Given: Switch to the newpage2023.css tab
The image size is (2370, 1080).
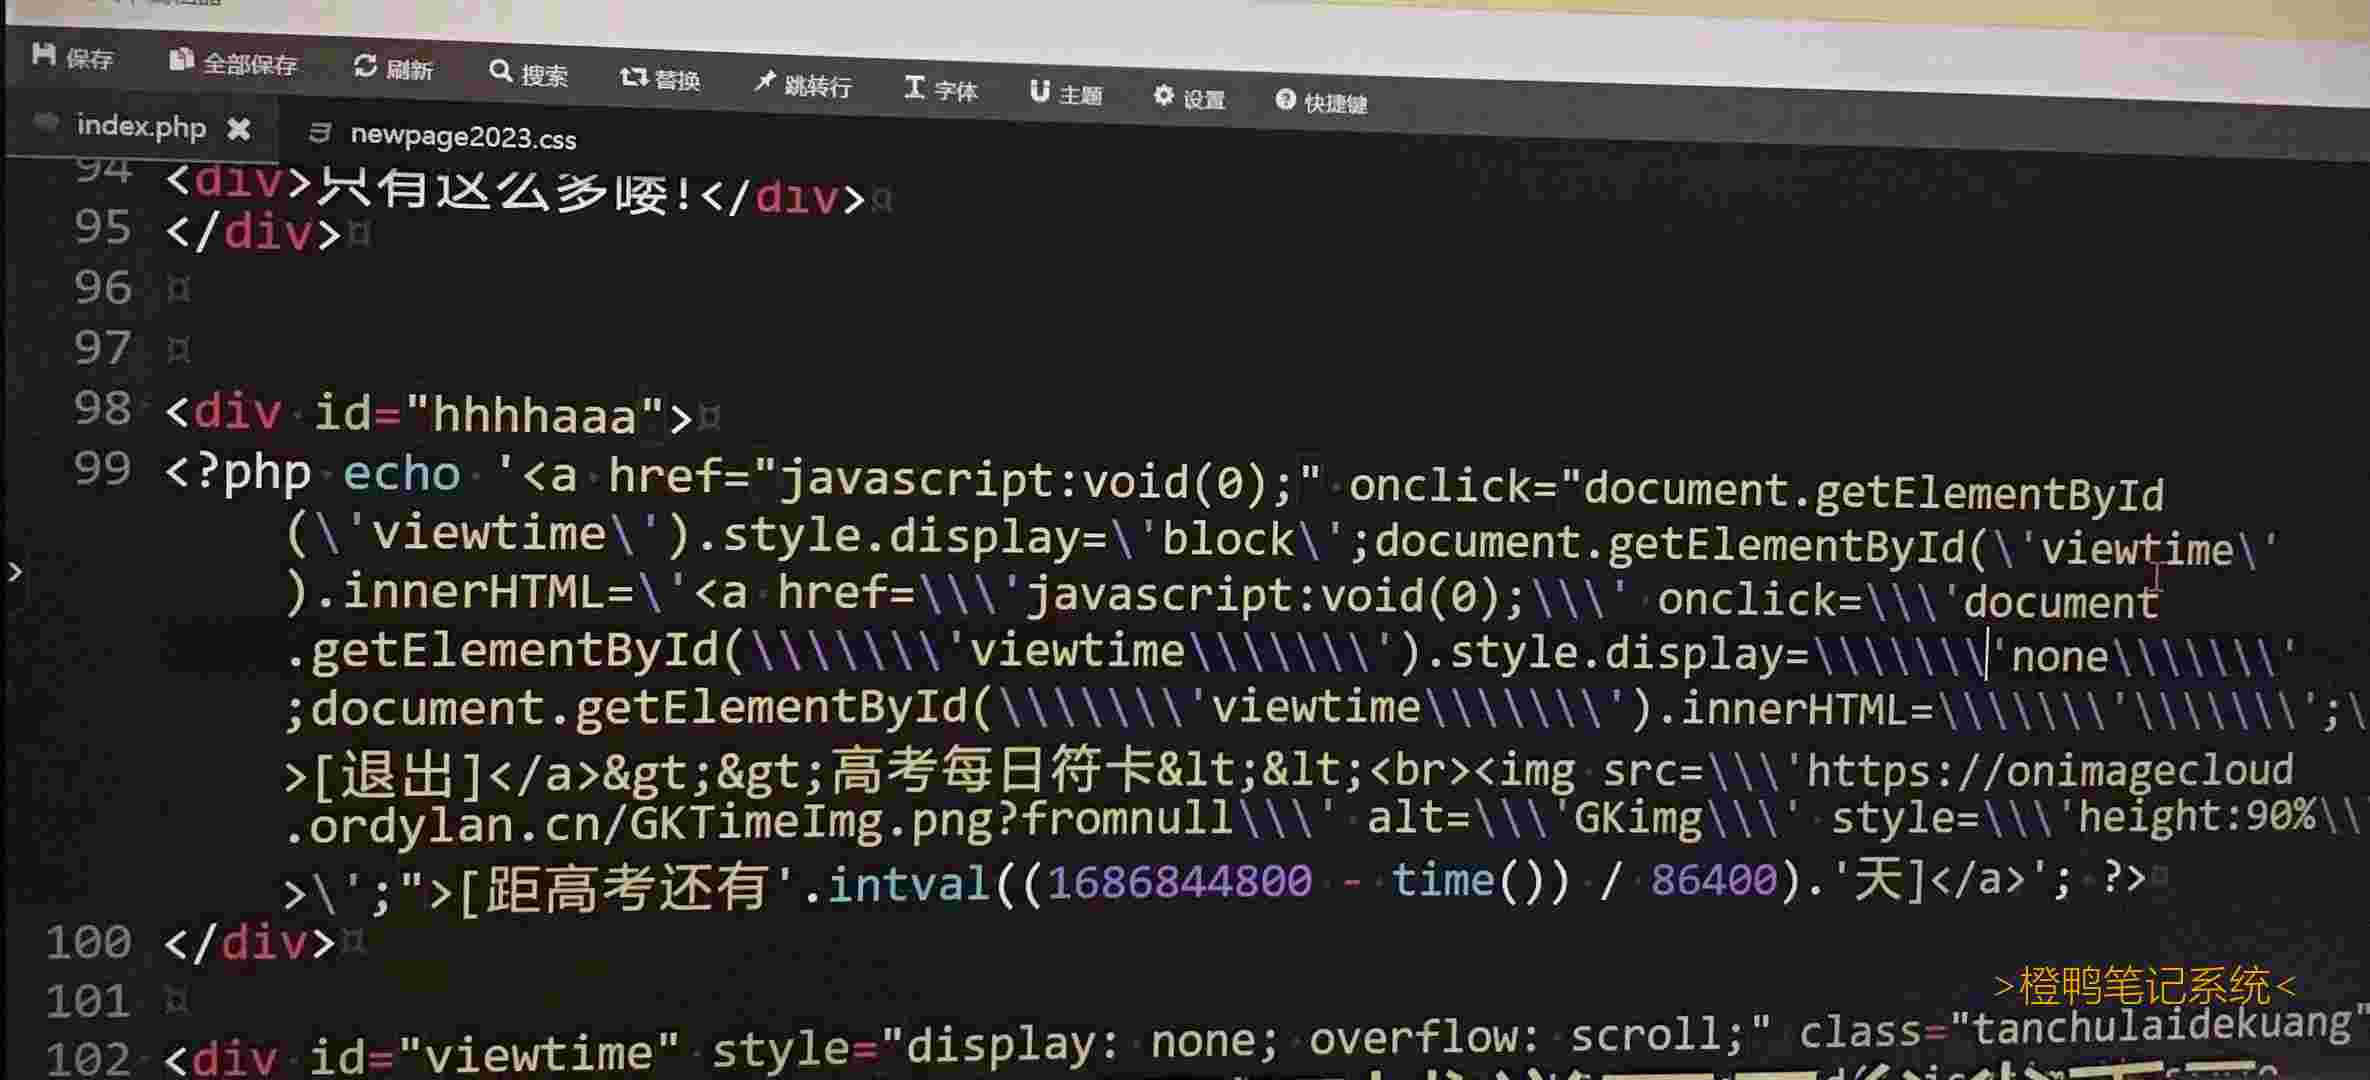Looking at the screenshot, I should pos(462,137).
